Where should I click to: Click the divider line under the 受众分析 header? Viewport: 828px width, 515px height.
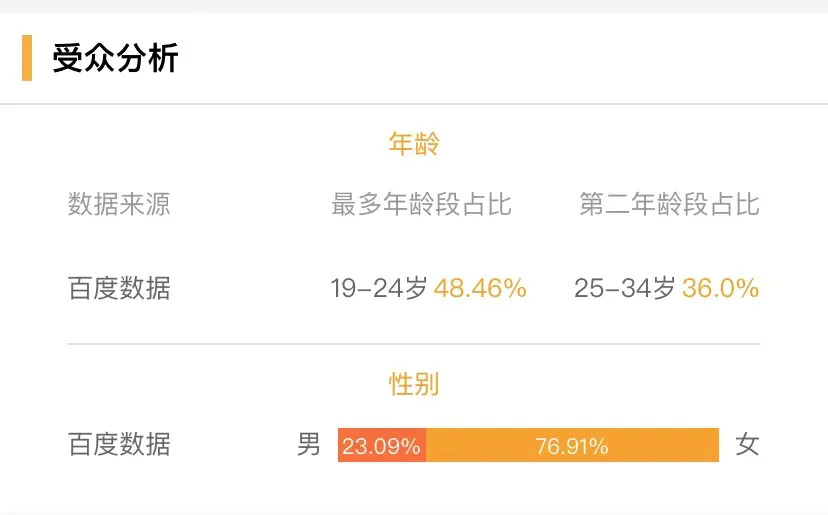pyautogui.click(x=414, y=104)
